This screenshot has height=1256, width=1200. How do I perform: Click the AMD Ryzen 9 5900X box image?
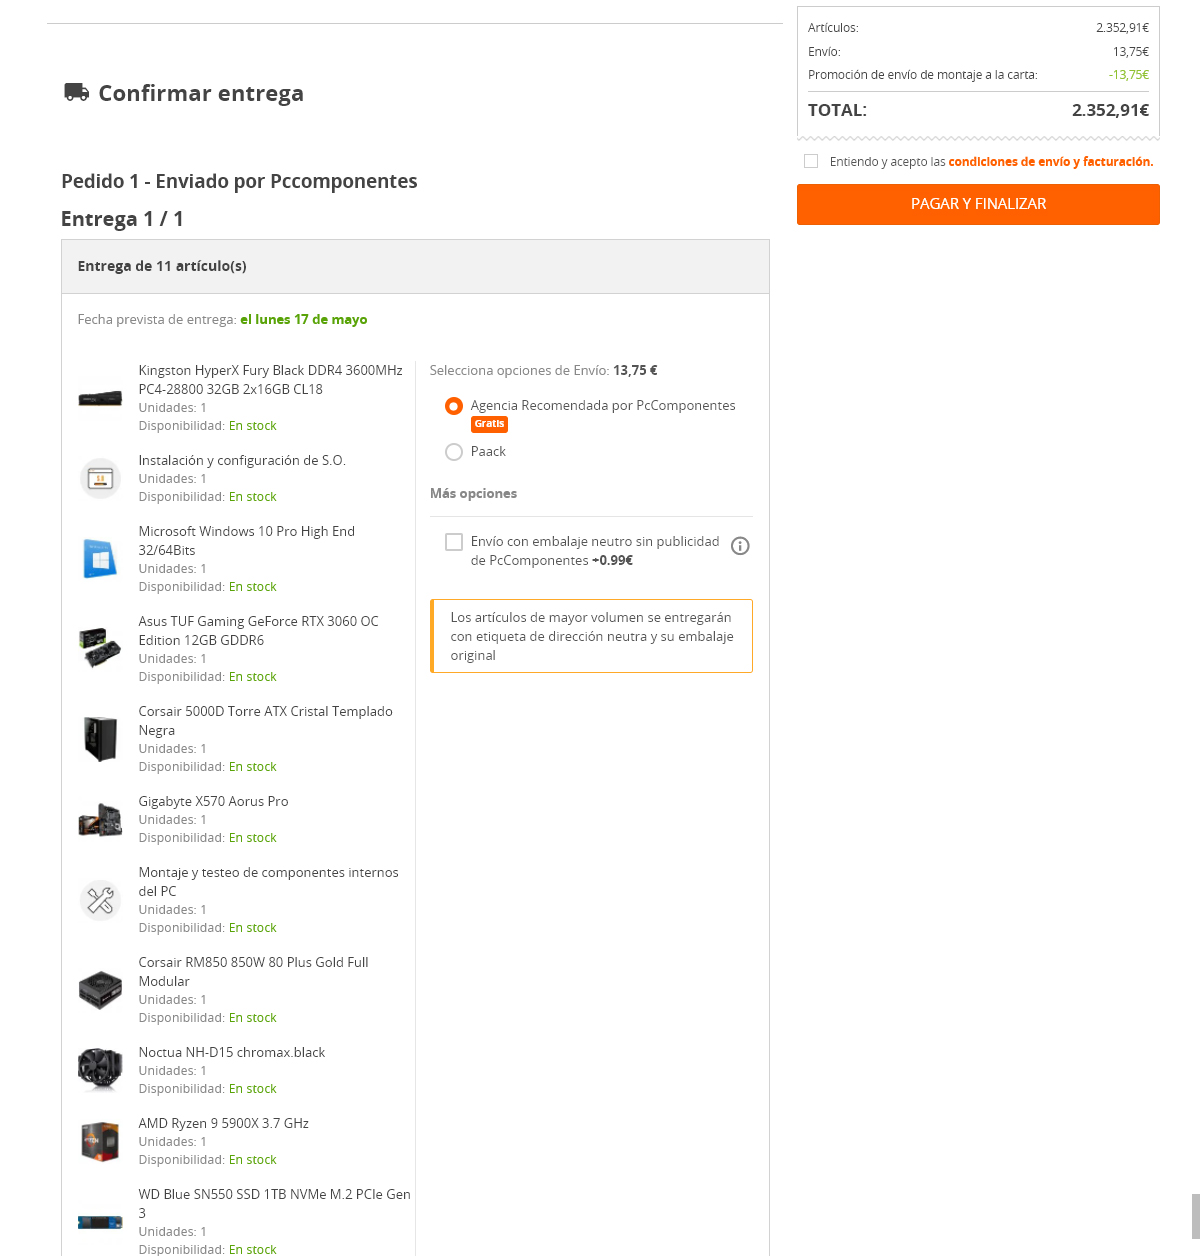click(100, 1141)
